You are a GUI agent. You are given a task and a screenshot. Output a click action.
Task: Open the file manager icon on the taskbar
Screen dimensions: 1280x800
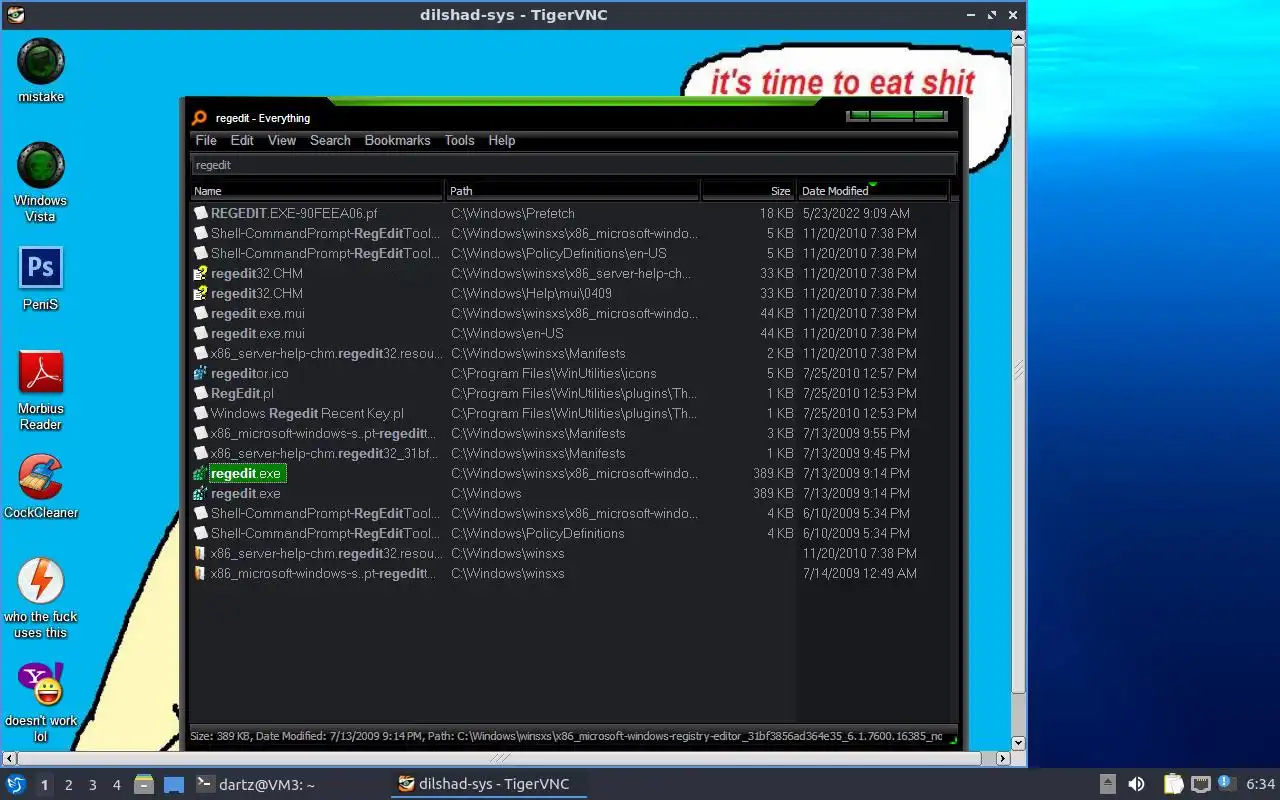pyautogui.click(x=144, y=784)
